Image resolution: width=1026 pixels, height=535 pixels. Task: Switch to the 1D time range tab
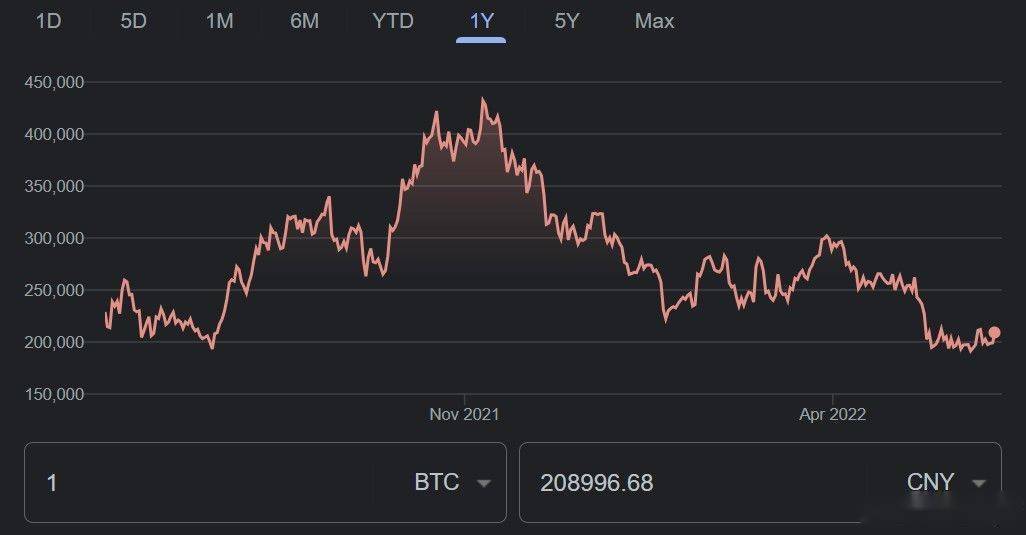click(x=48, y=21)
